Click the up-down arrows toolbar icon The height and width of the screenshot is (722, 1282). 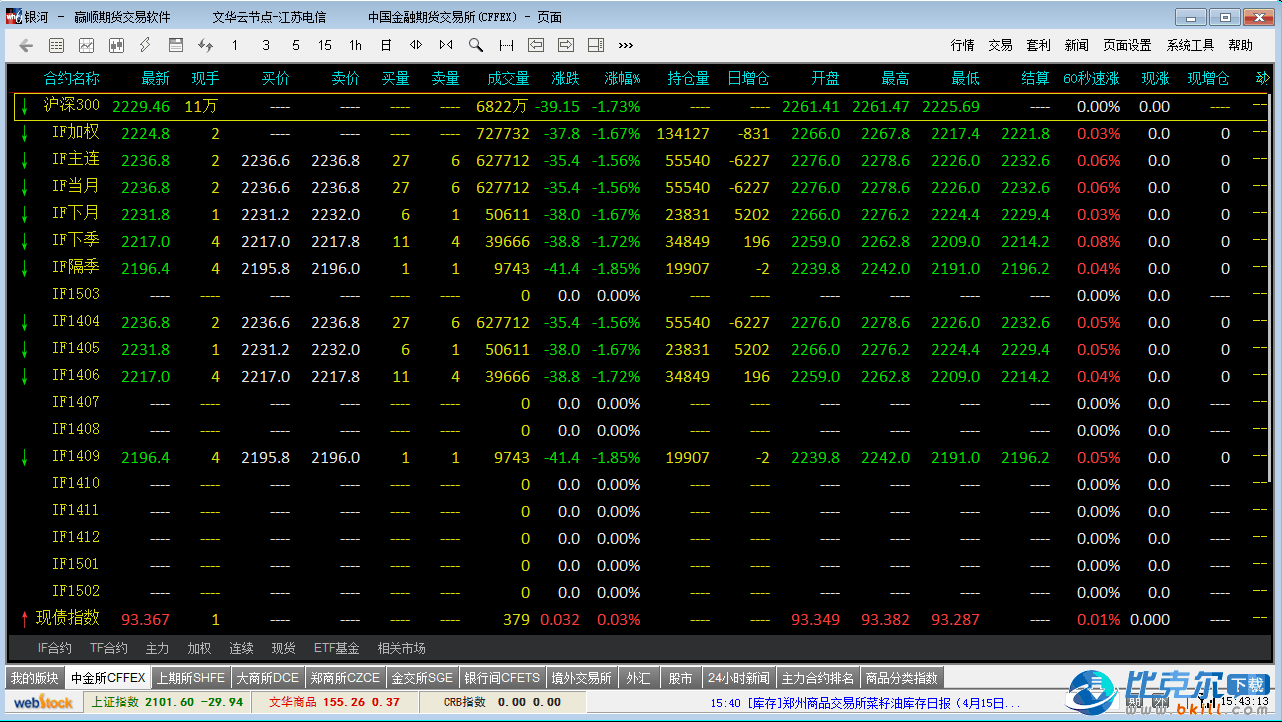tap(205, 45)
